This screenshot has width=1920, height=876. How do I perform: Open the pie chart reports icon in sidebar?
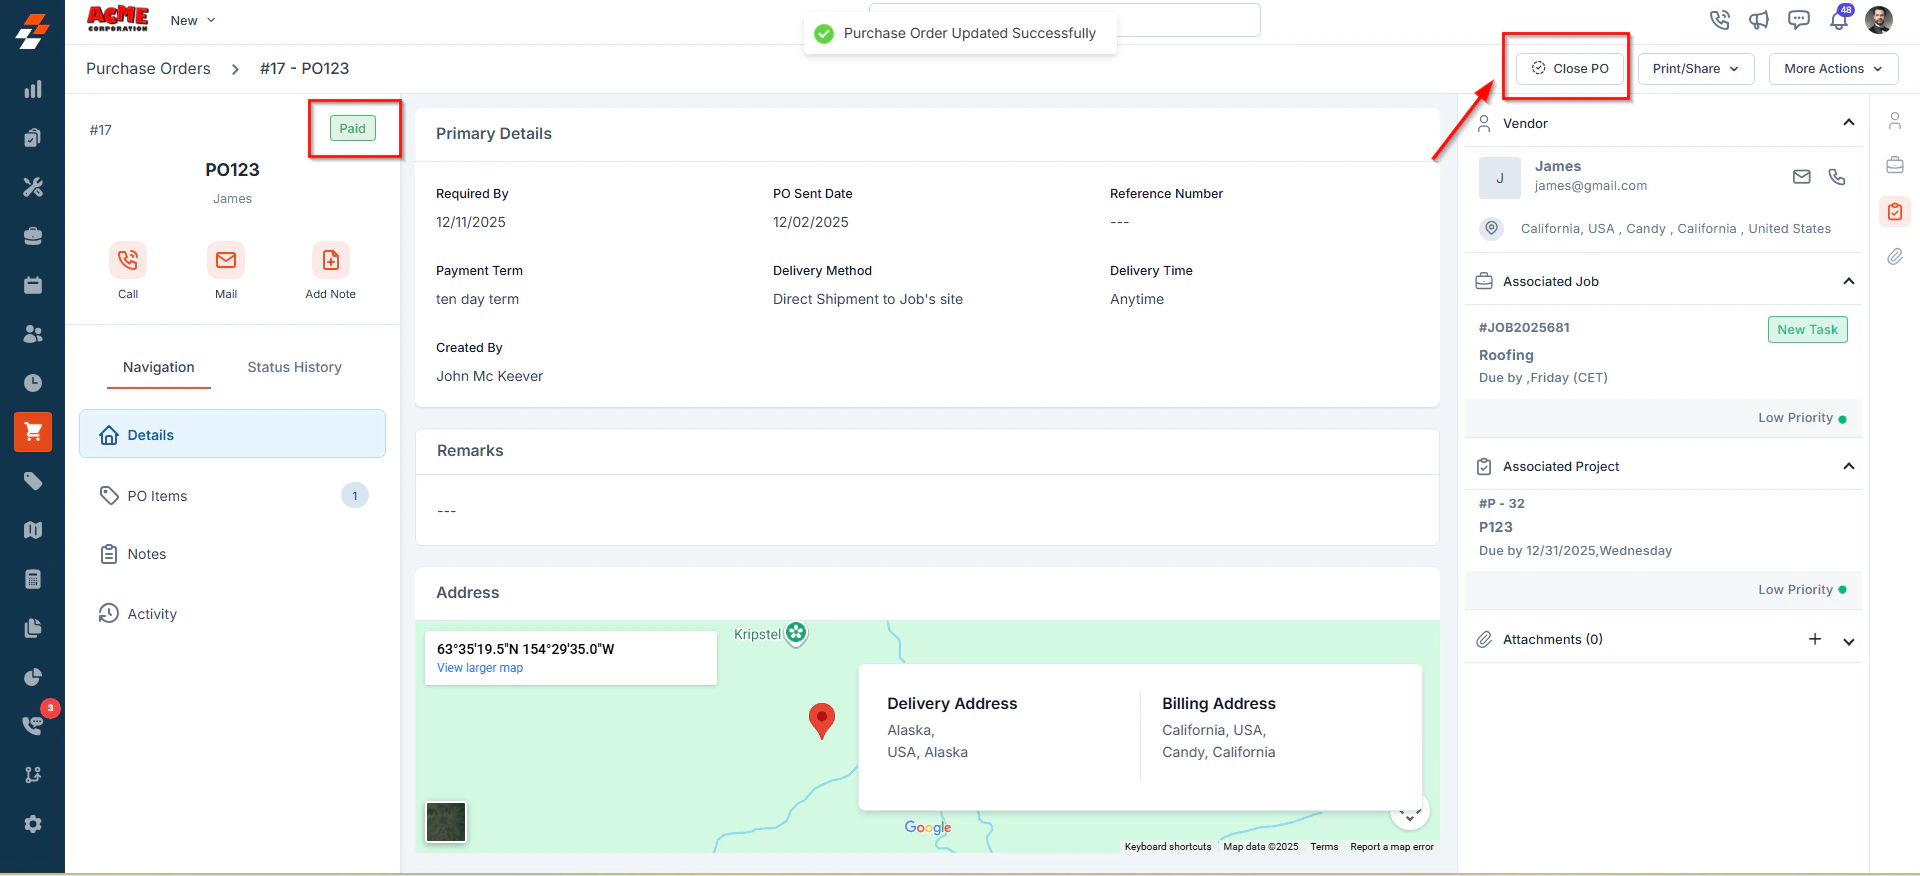[33, 677]
